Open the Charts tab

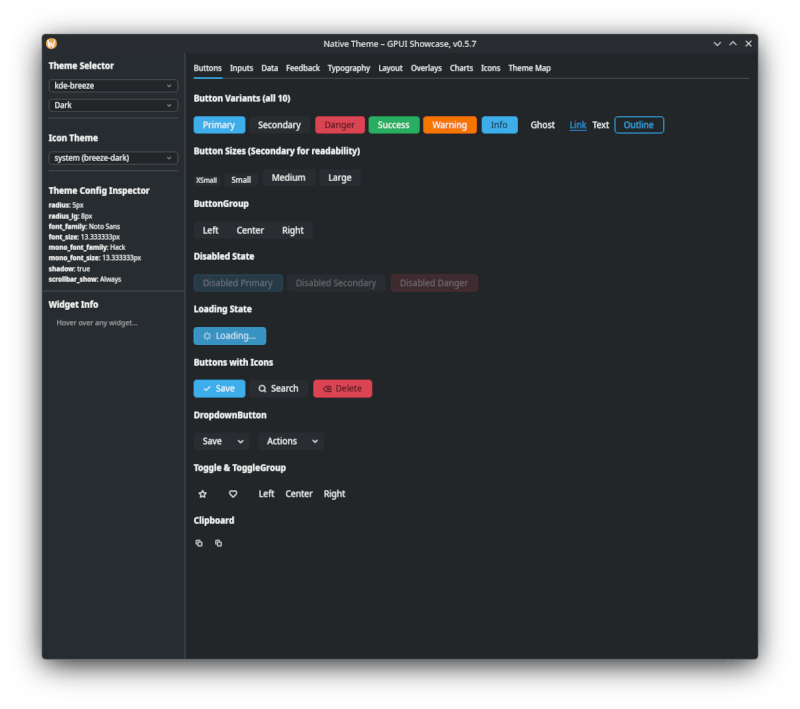coord(461,68)
